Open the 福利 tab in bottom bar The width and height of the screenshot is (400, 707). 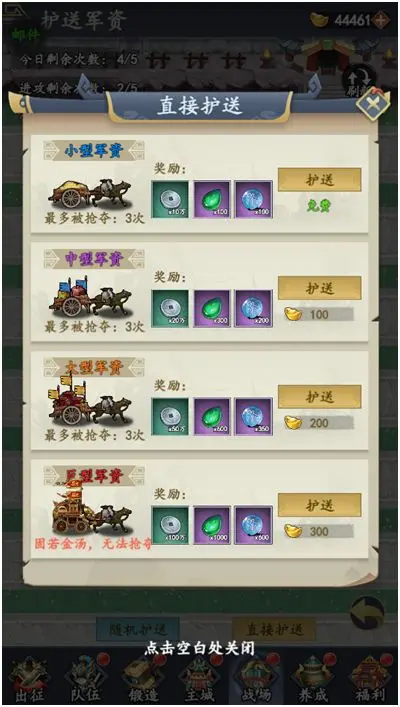click(x=370, y=681)
